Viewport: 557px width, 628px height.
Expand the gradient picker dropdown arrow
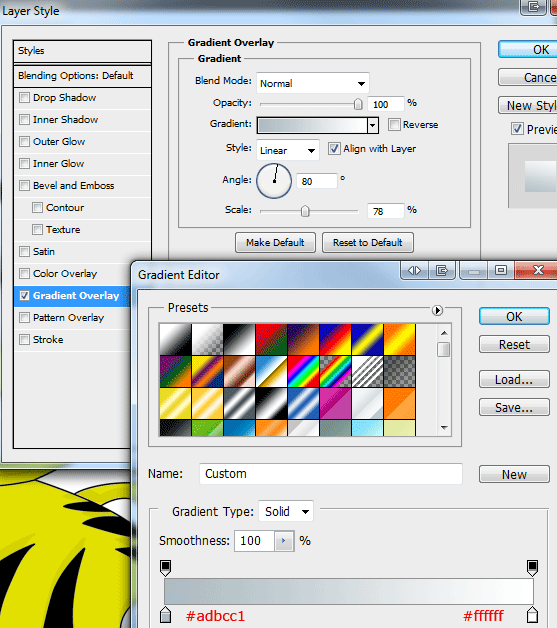[x=373, y=125]
